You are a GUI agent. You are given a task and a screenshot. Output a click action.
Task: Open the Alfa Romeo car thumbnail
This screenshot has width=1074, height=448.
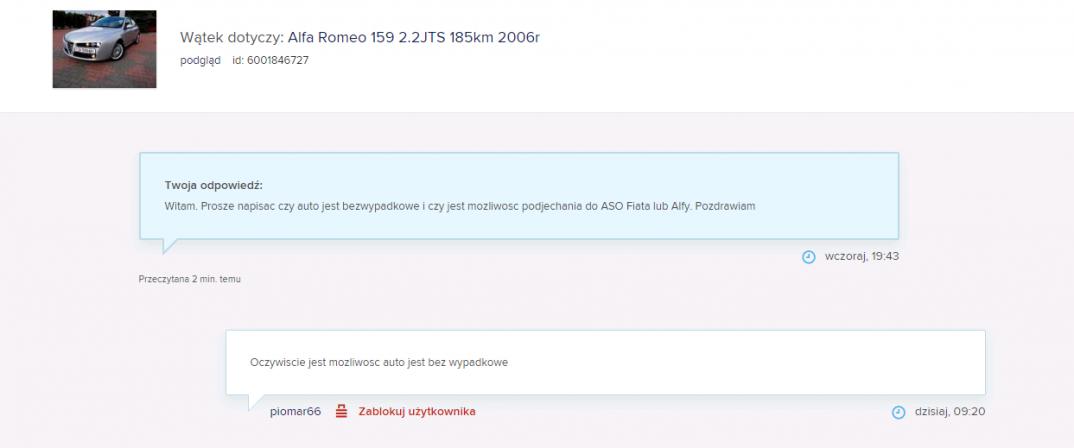(104, 49)
